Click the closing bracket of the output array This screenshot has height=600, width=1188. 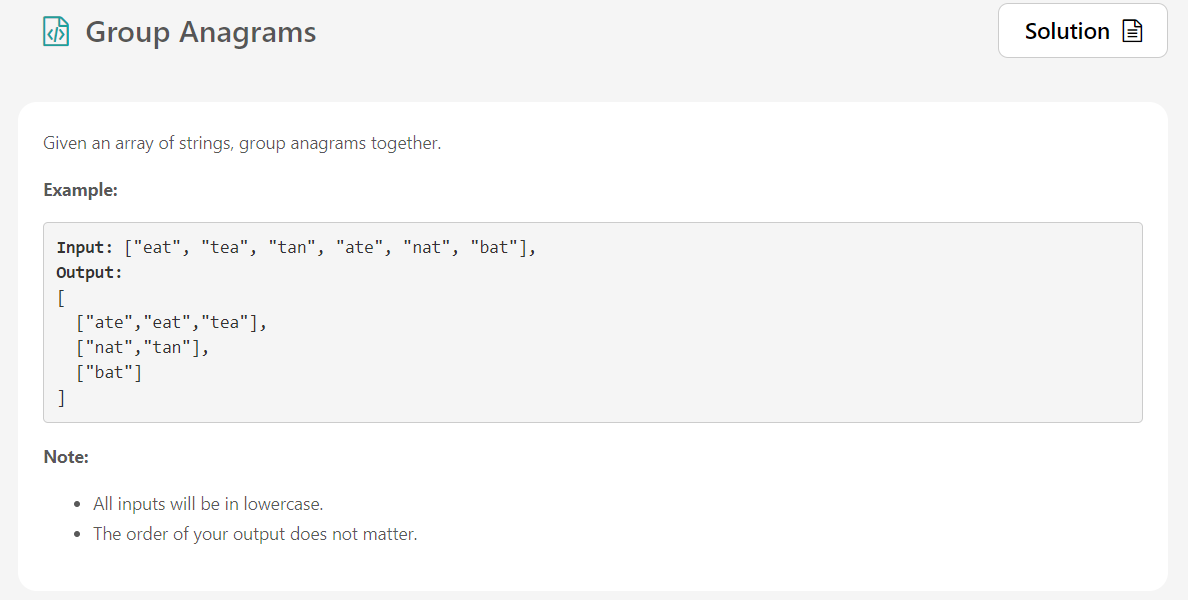[x=61, y=398]
